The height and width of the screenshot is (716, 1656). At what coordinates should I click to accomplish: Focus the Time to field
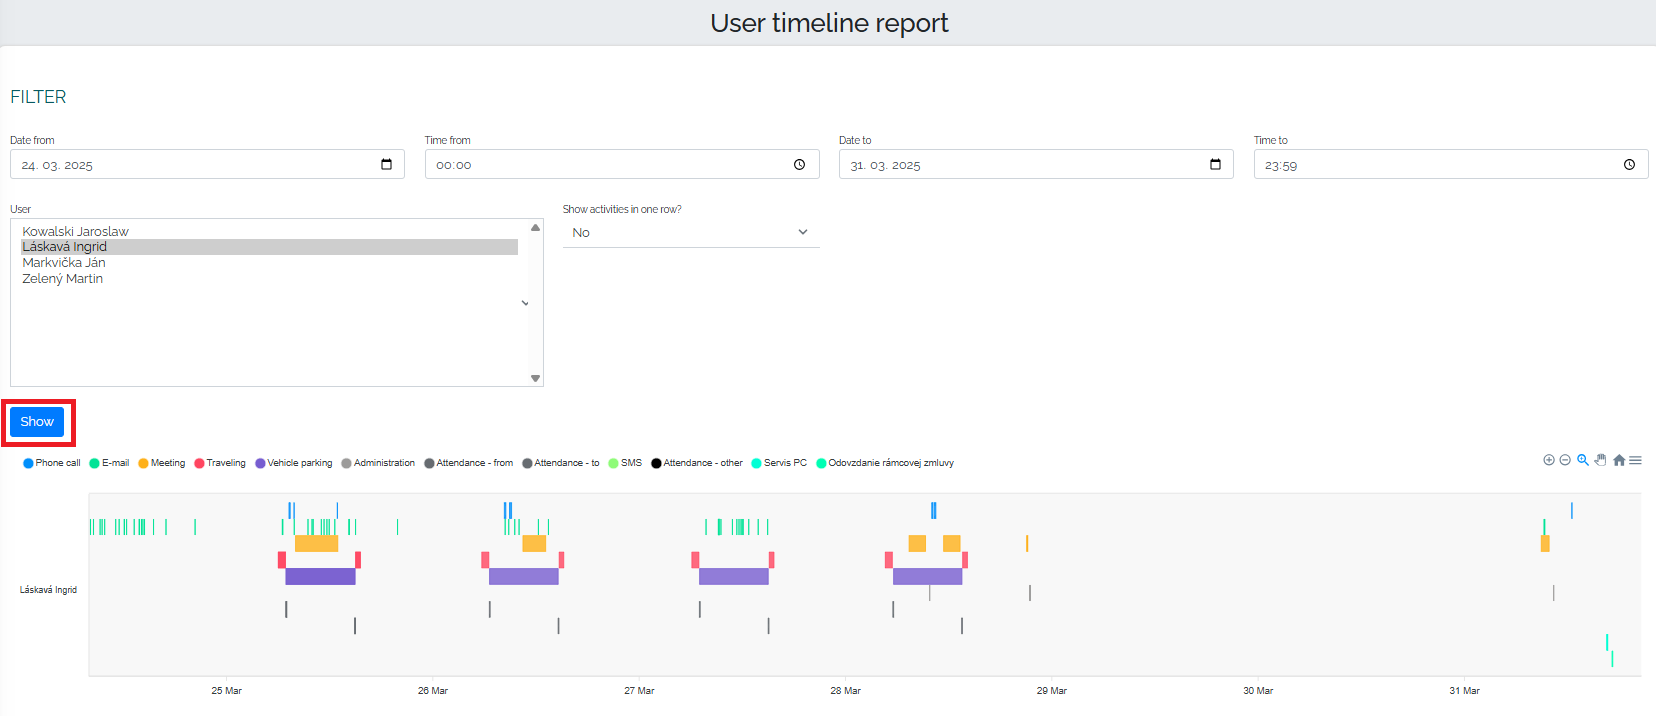tap(1451, 164)
